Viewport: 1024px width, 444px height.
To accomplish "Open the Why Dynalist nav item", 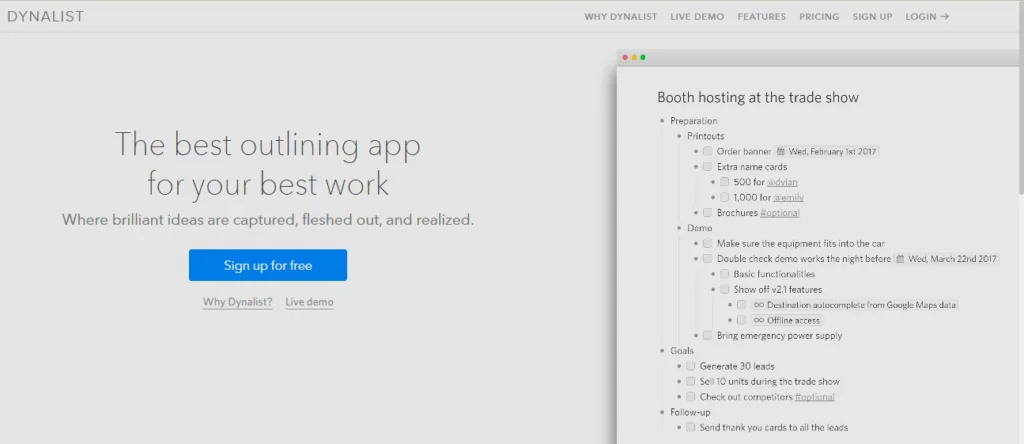I will click(x=620, y=17).
